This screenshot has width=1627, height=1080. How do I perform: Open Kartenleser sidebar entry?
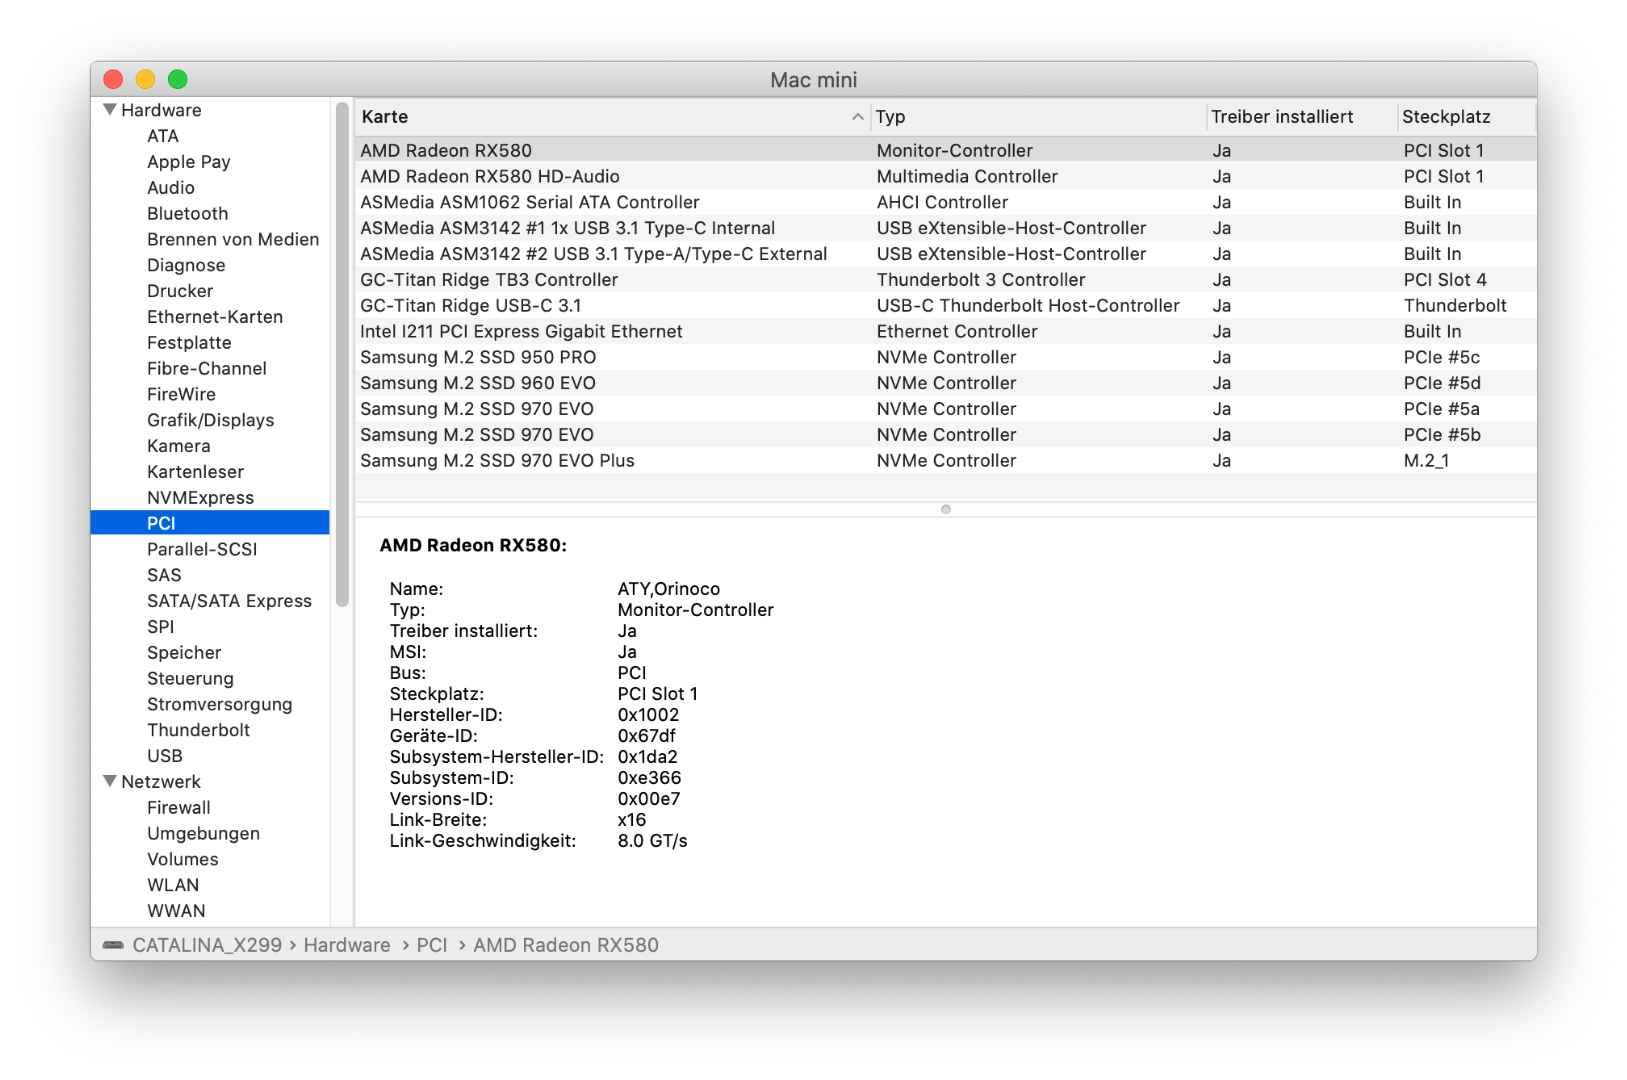point(196,472)
